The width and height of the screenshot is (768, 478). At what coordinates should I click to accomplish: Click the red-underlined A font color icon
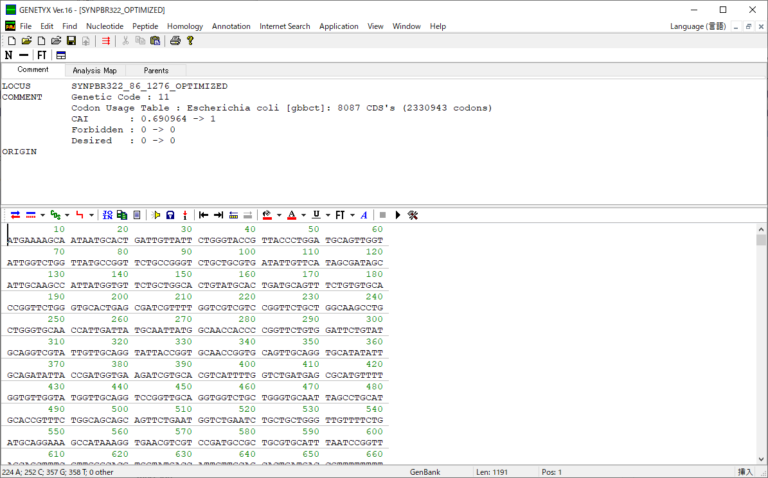coord(292,215)
